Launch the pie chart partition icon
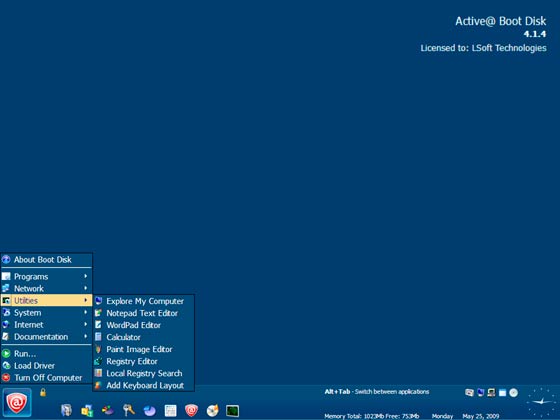Viewport: 560px width, 420px height. pyautogui.click(x=149, y=411)
